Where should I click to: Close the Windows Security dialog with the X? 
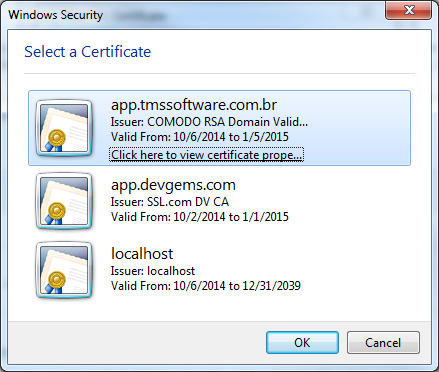click(x=409, y=10)
